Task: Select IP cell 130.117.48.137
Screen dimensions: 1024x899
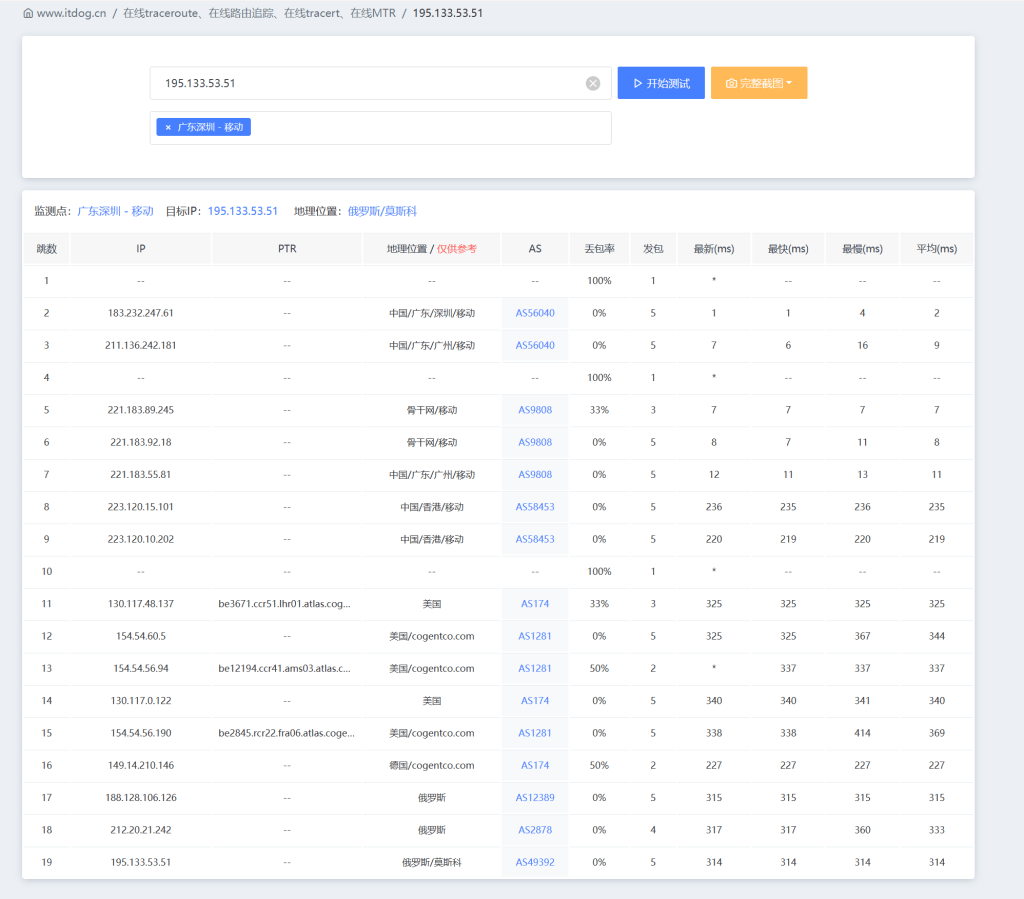Action: [140, 604]
